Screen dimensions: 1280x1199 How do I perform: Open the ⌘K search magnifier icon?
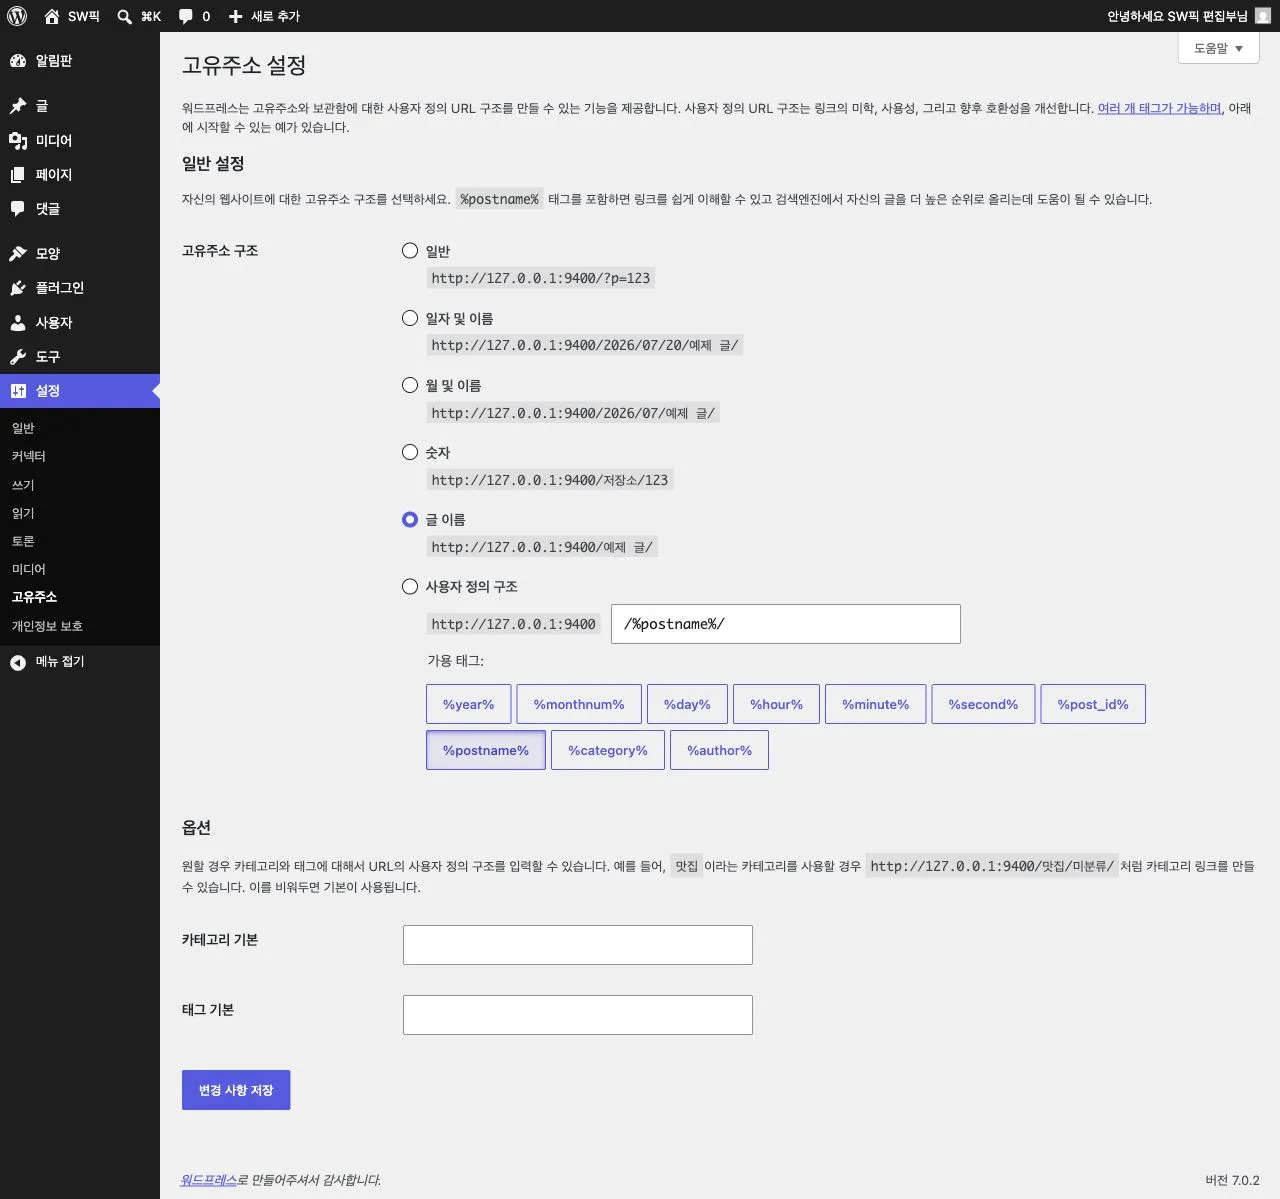point(125,16)
